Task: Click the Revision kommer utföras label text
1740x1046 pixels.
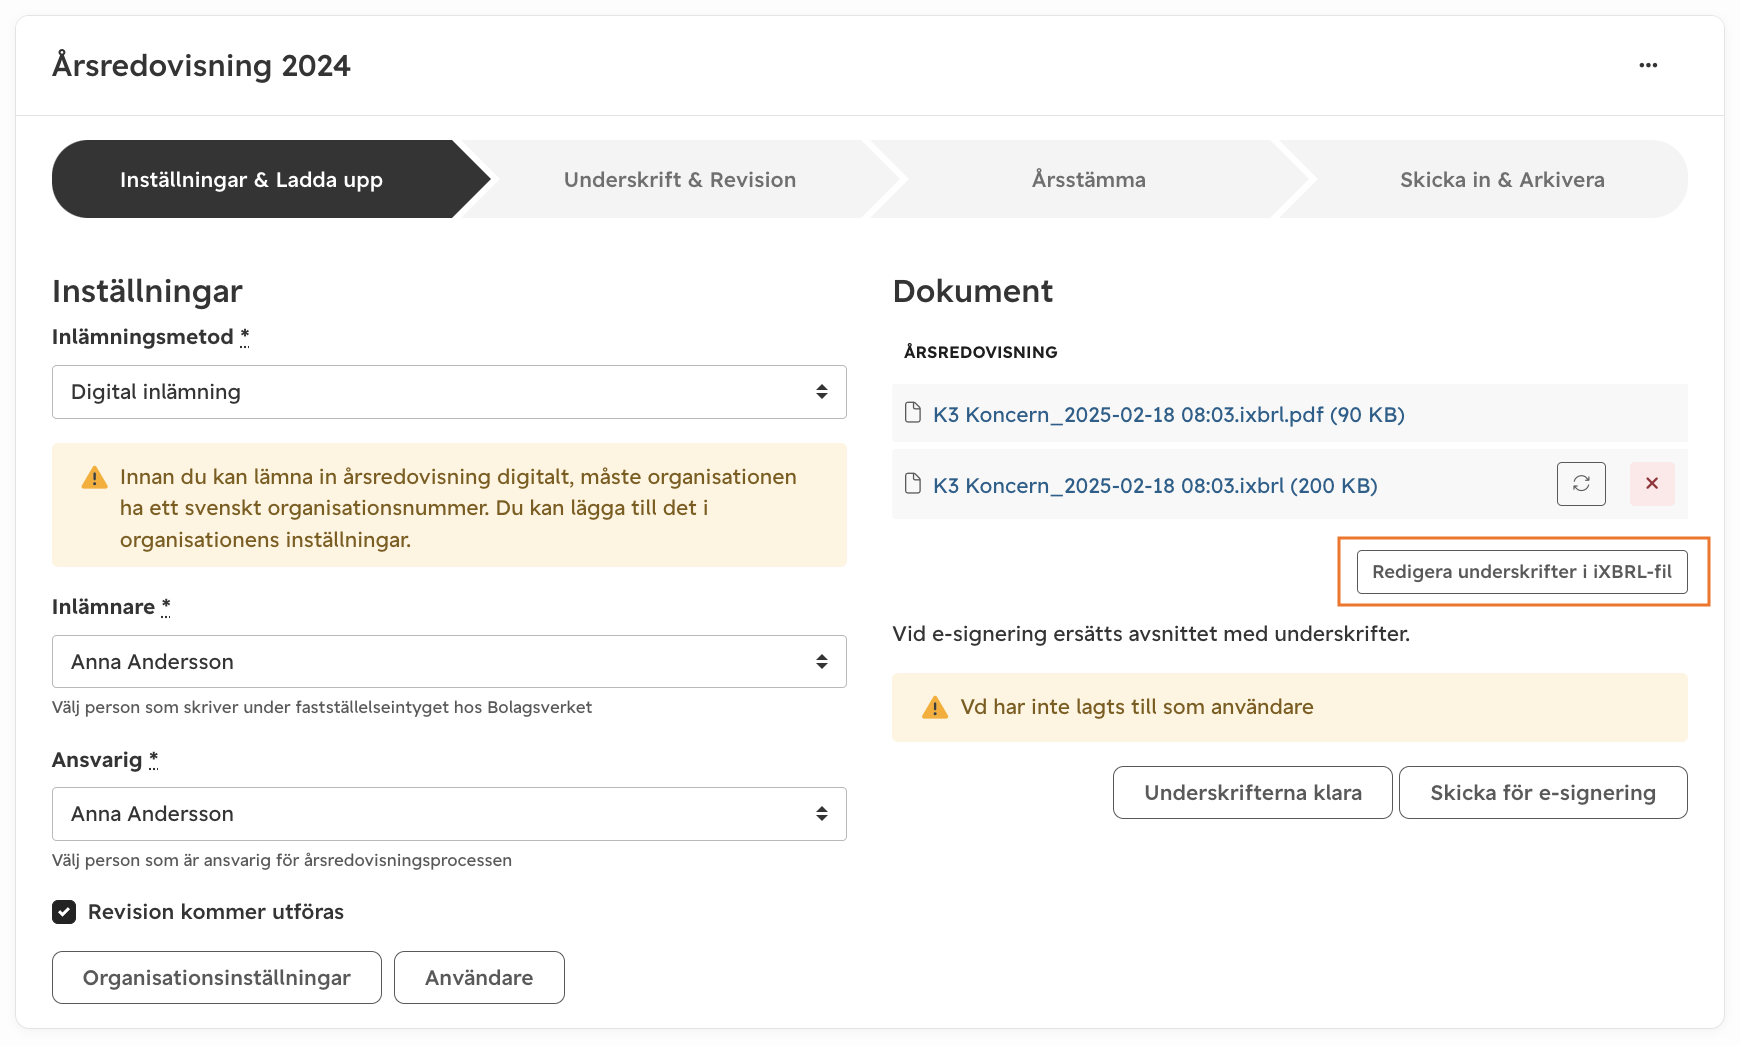Action: coord(216,912)
